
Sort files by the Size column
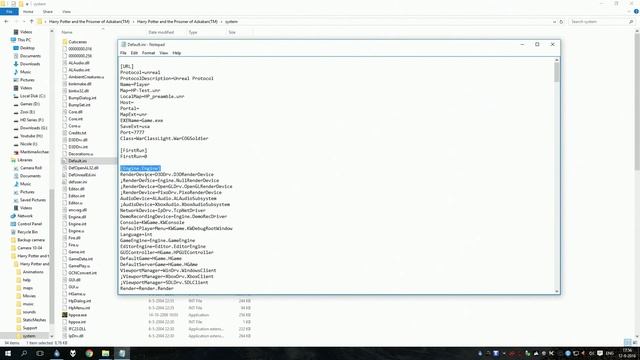(232, 32)
